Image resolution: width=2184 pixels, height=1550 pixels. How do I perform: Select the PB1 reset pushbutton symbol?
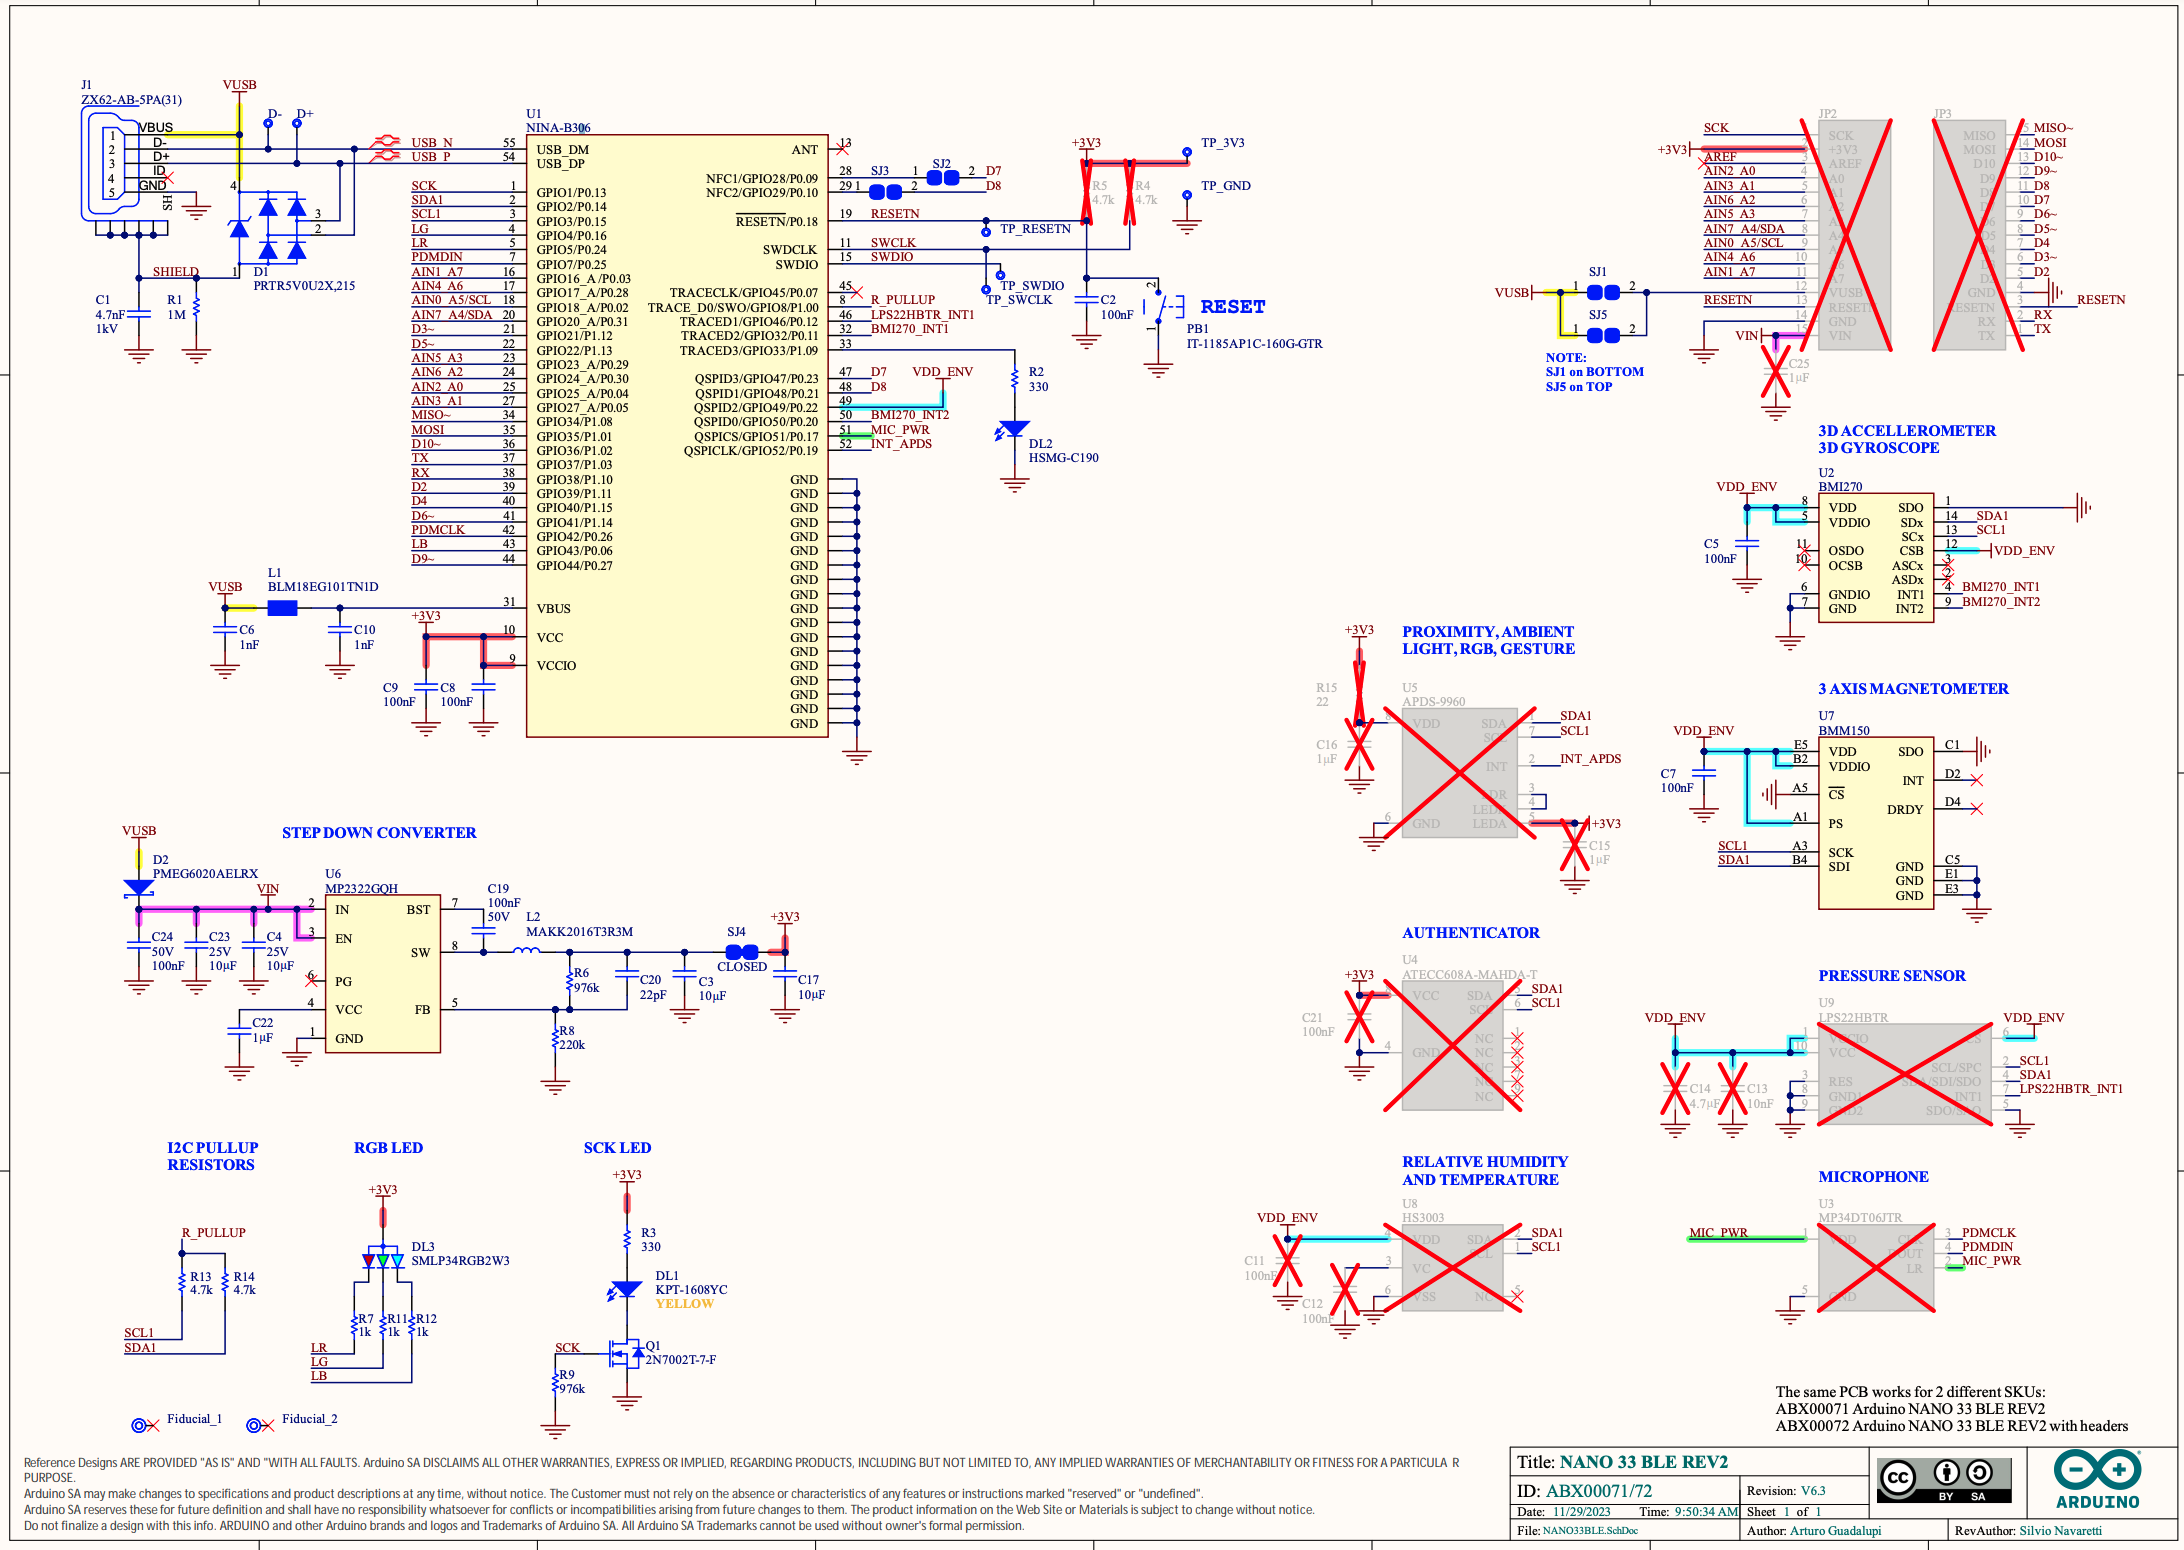click(x=1163, y=307)
